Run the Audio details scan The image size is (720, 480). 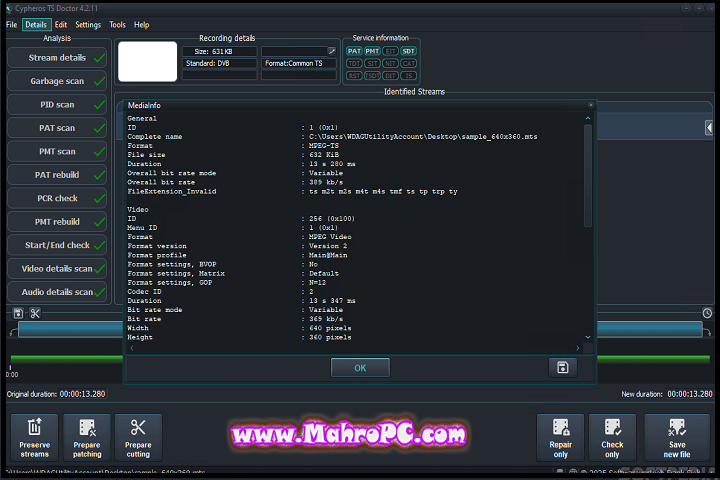coord(57,292)
